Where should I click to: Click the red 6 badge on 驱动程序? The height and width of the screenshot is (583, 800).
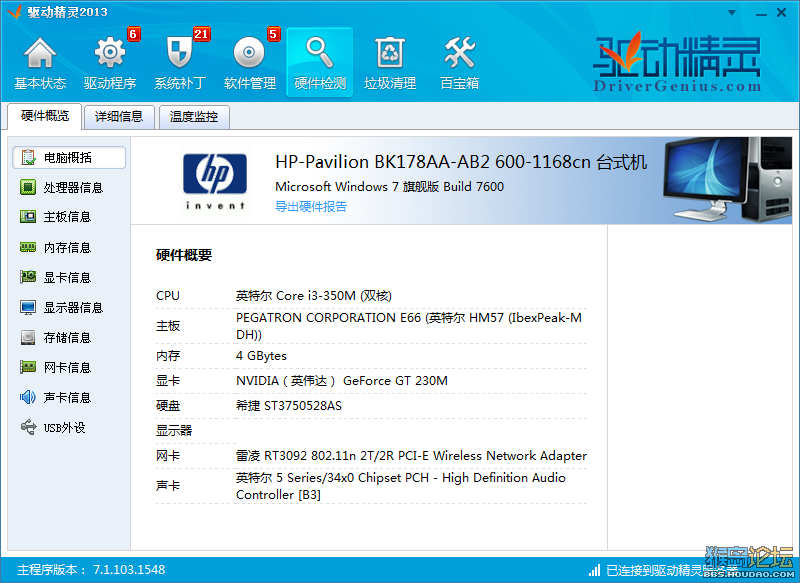click(x=133, y=34)
